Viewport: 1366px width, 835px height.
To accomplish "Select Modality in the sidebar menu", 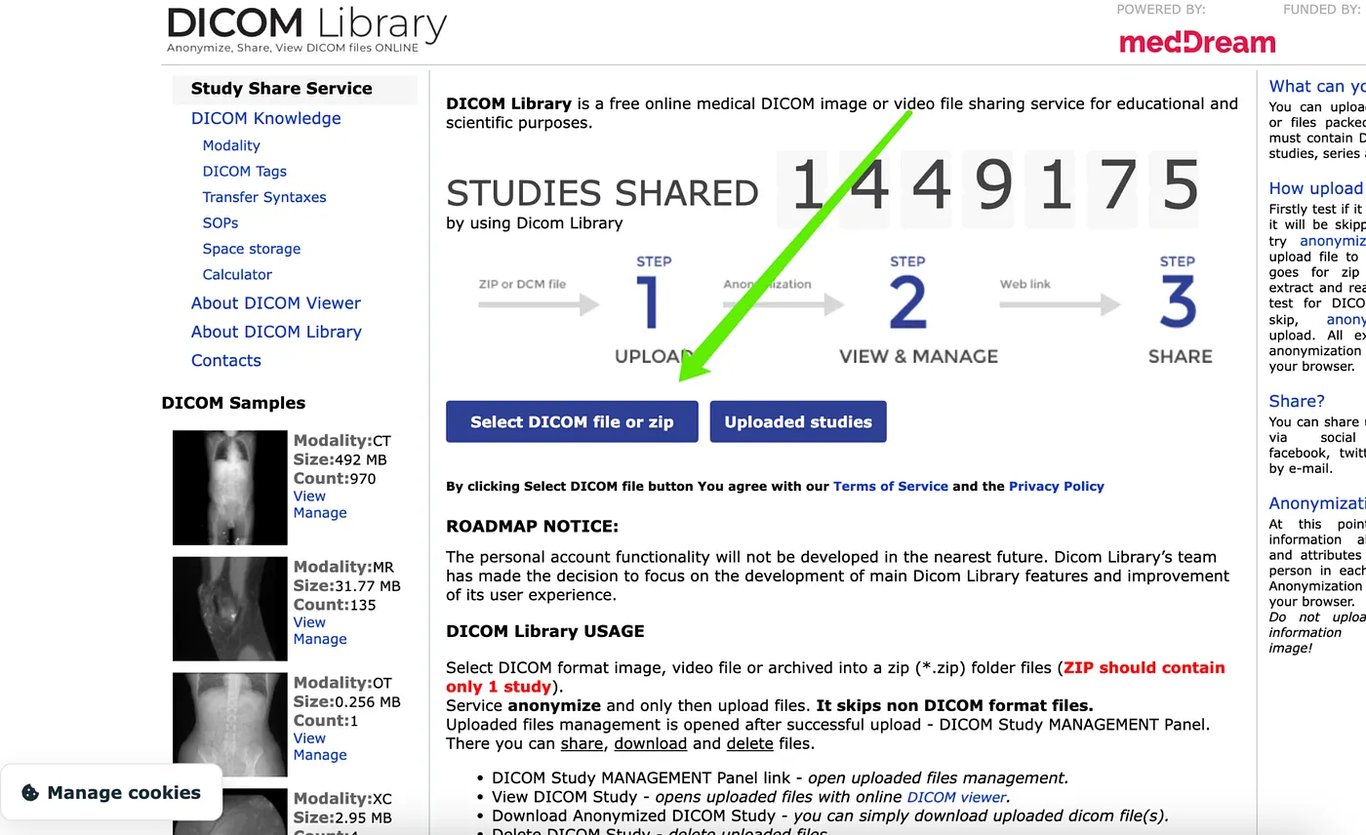I will [x=231, y=146].
